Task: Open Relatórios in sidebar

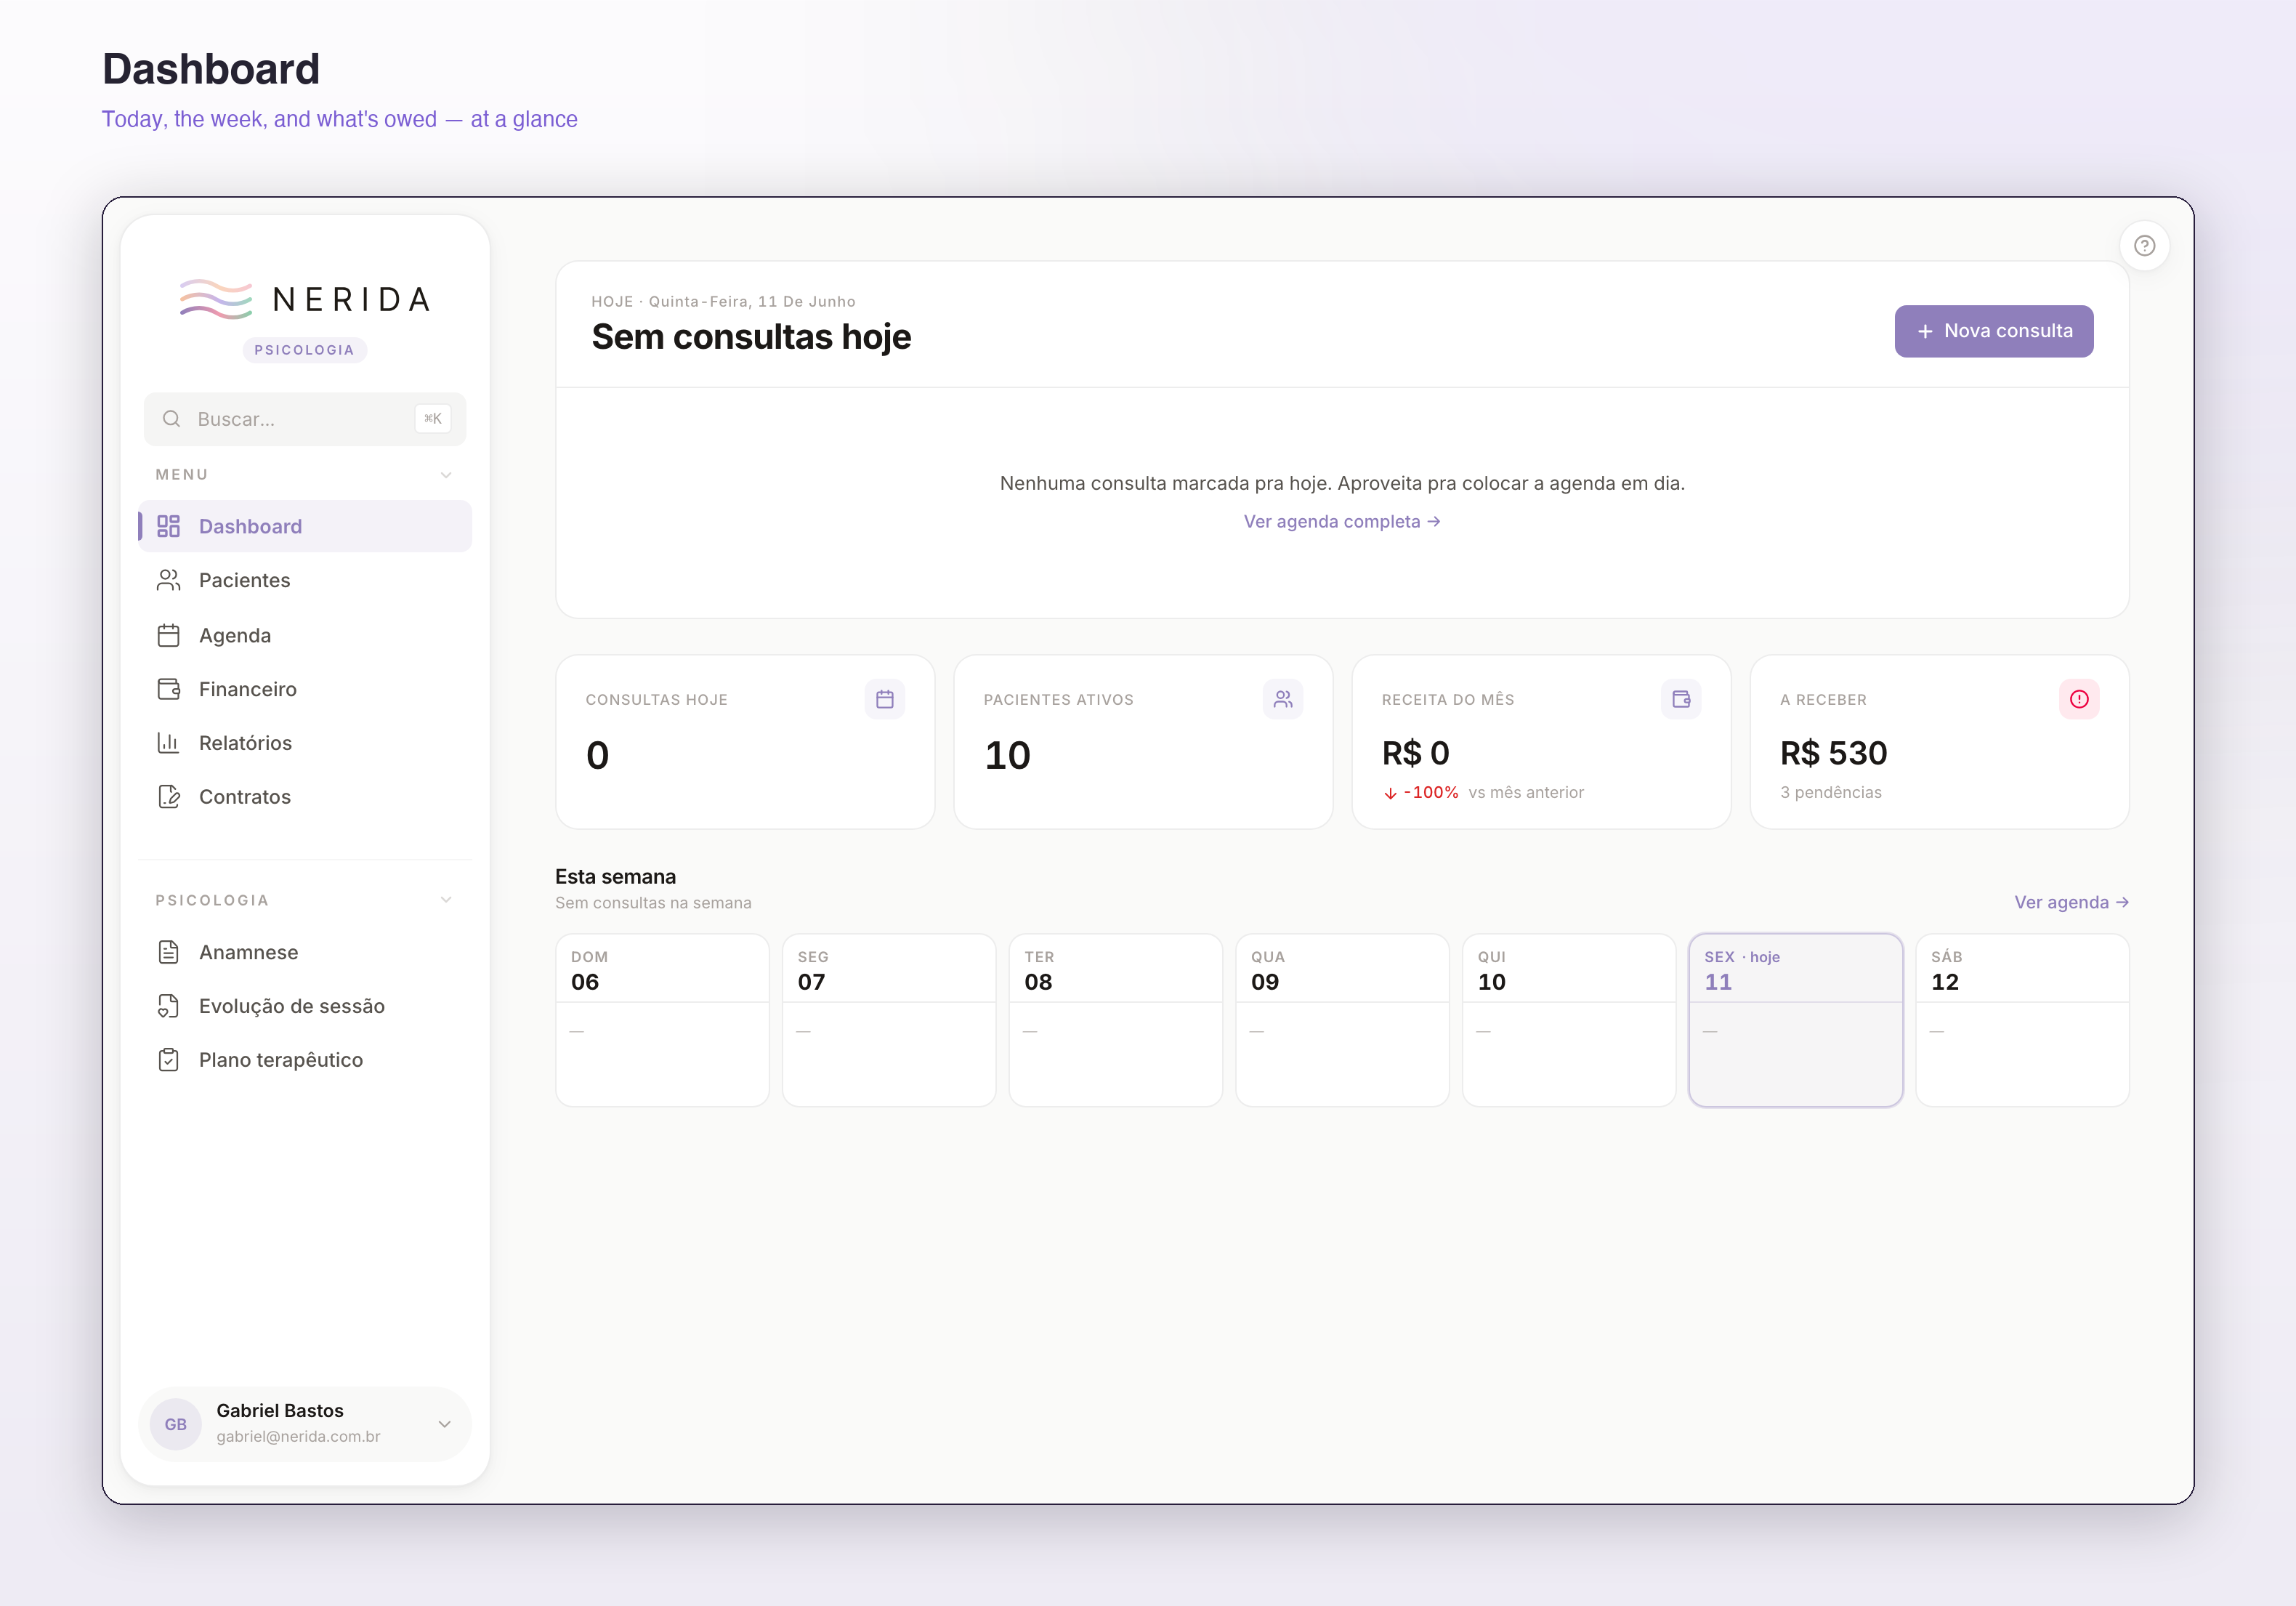Action: [305, 743]
